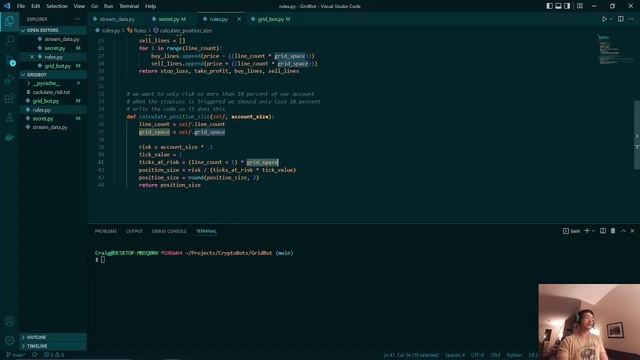Open grid_bot.py in the GRIDBOT file tree
Image resolution: width=640 pixels, height=360 pixels.
[x=53, y=101]
